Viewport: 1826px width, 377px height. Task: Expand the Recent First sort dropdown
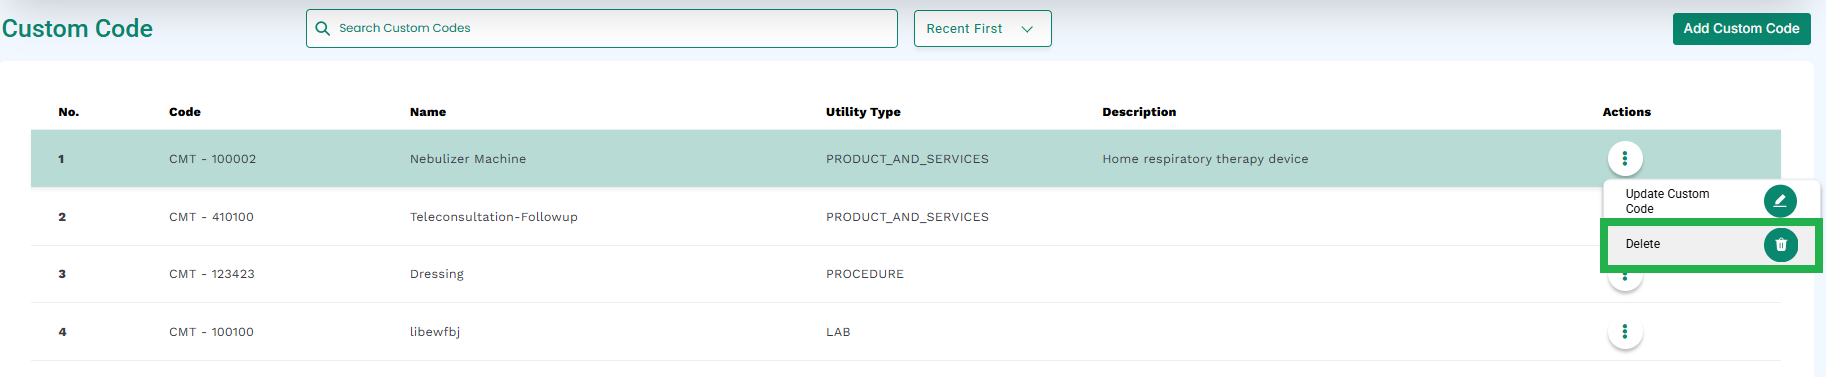[982, 29]
